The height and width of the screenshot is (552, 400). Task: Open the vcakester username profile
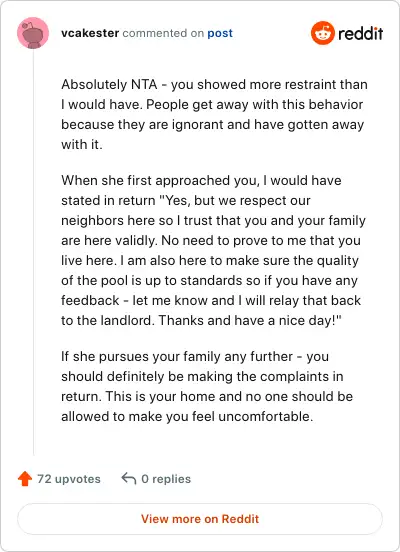(90, 33)
